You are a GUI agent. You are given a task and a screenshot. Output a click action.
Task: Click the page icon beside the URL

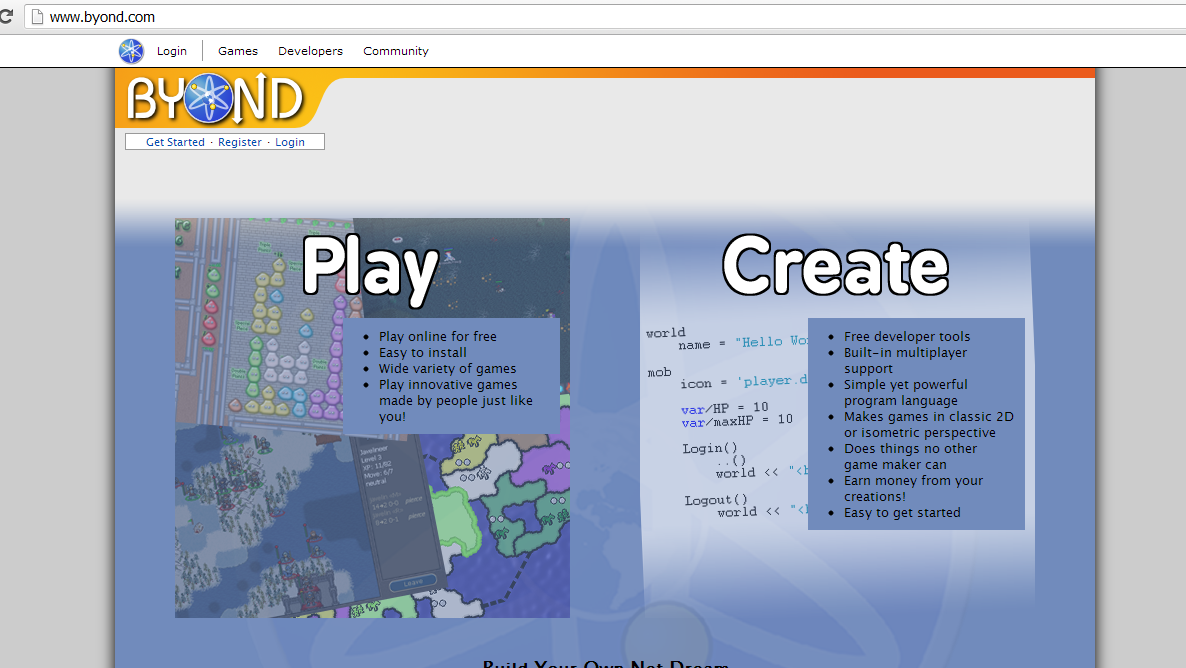(x=37, y=17)
